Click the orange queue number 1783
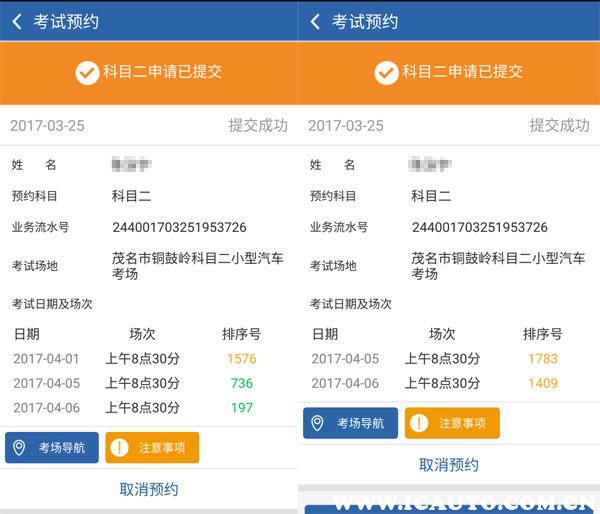 (542, 359)
